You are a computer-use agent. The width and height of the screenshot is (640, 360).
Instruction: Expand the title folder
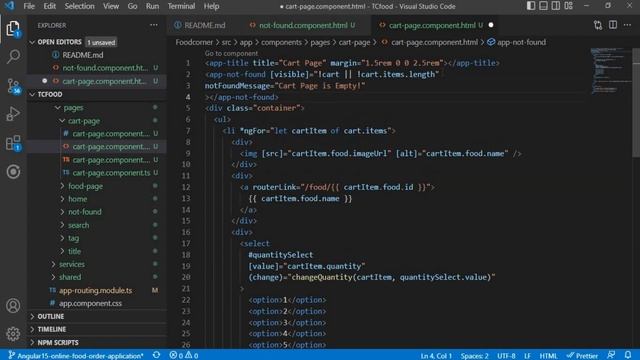[x=62, y=251]
